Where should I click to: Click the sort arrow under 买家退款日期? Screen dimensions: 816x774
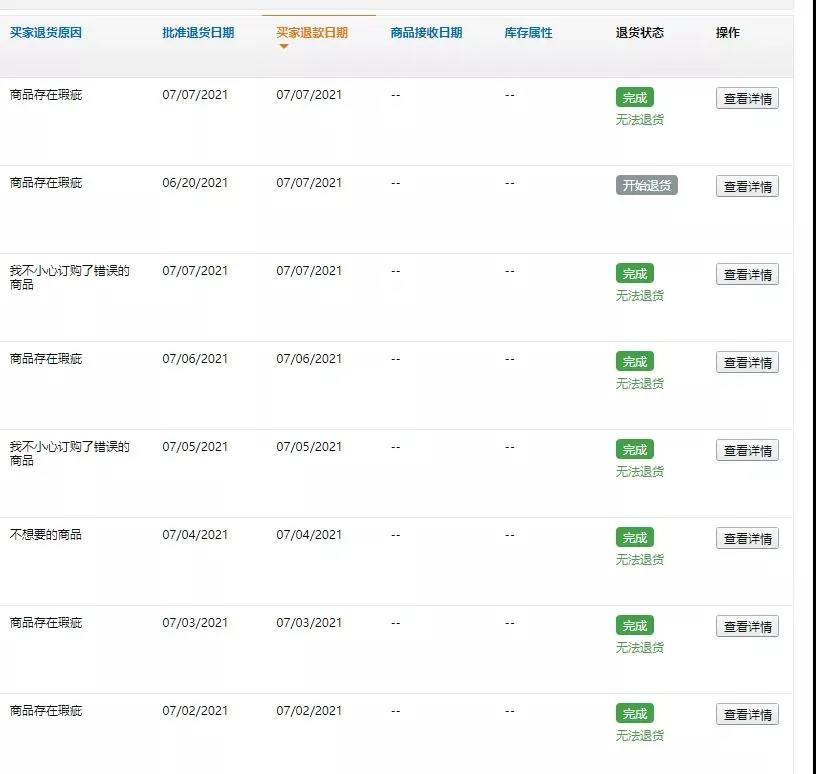[x=283, y=45]
